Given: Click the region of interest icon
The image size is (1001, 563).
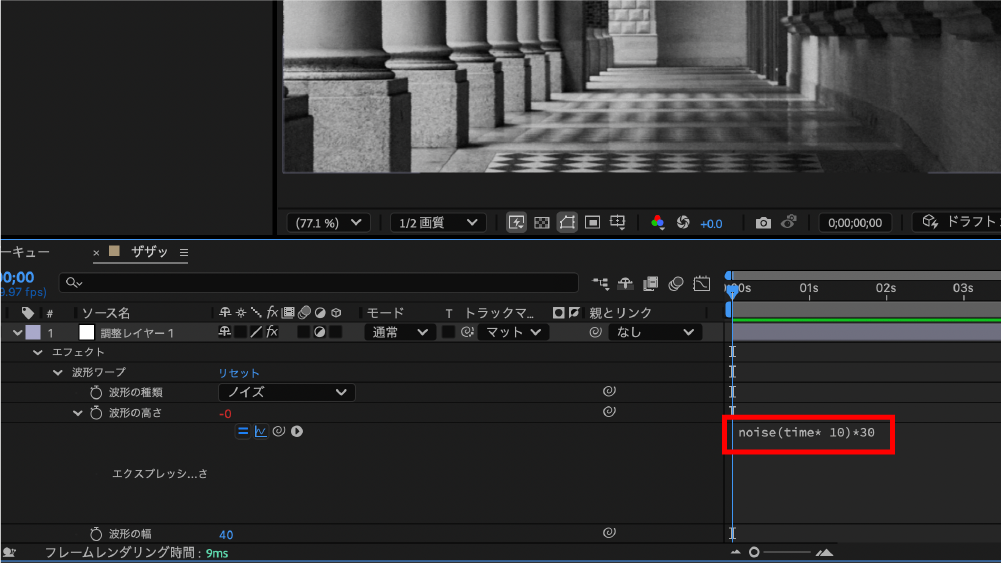Looking at the screenshot, I should click(x=592, y=222).
